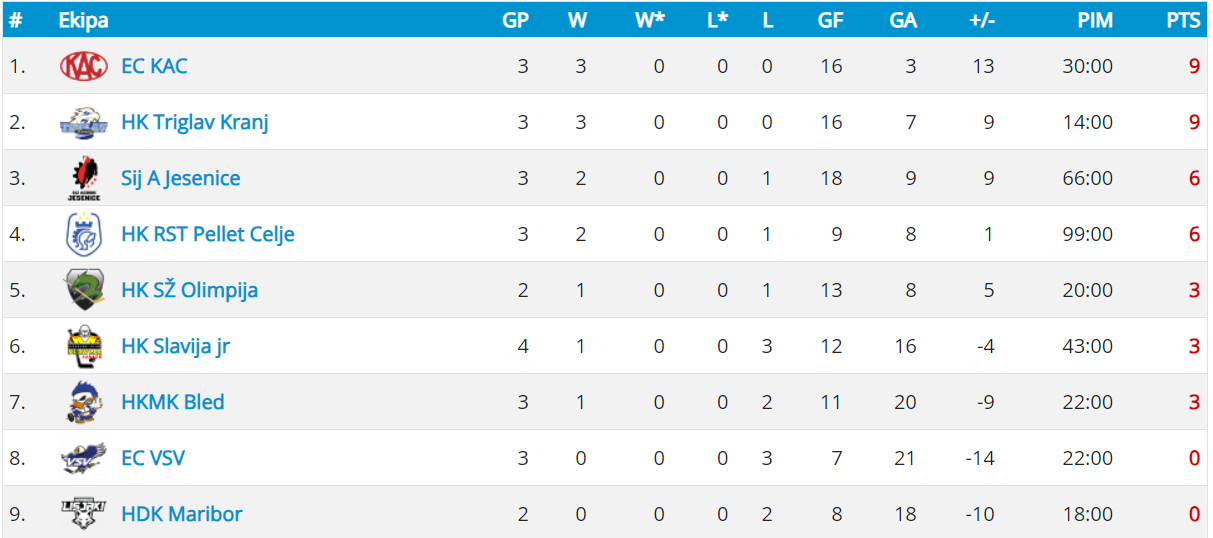1213x538 pixels.
Task: Click the HDK Maribor logo
Action: coord(83,514)
